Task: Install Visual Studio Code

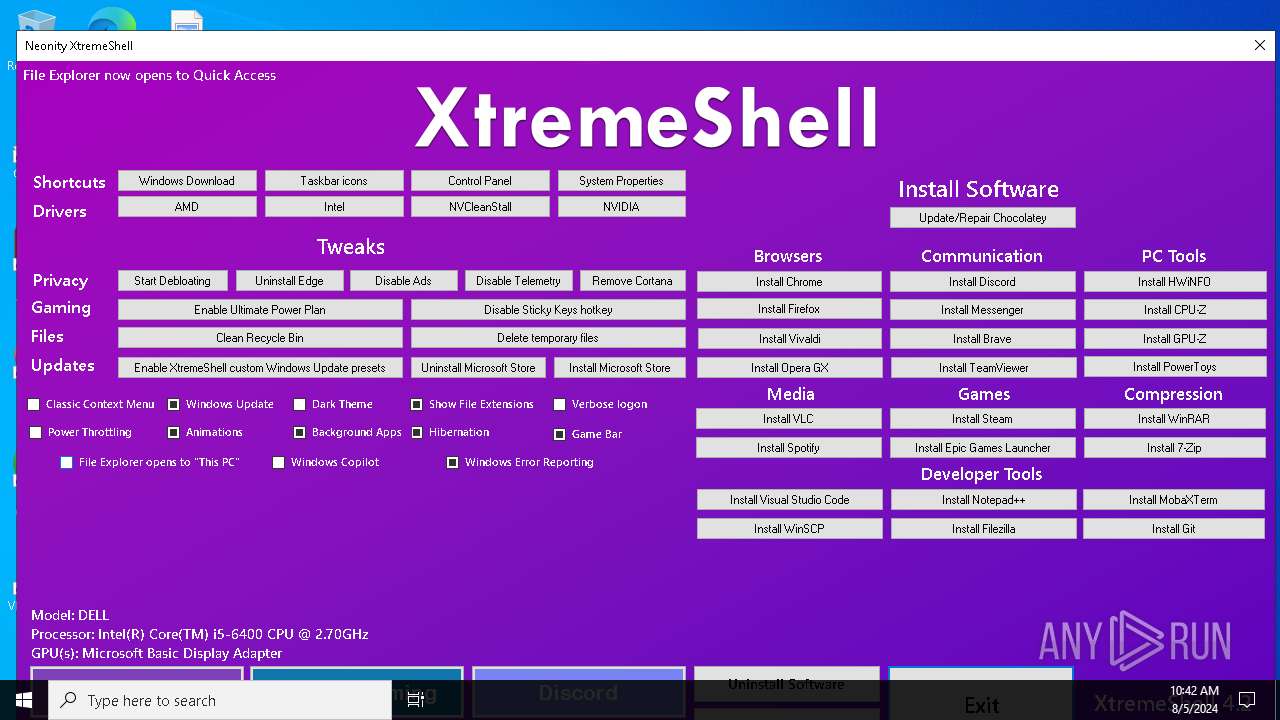Action: 789,500
